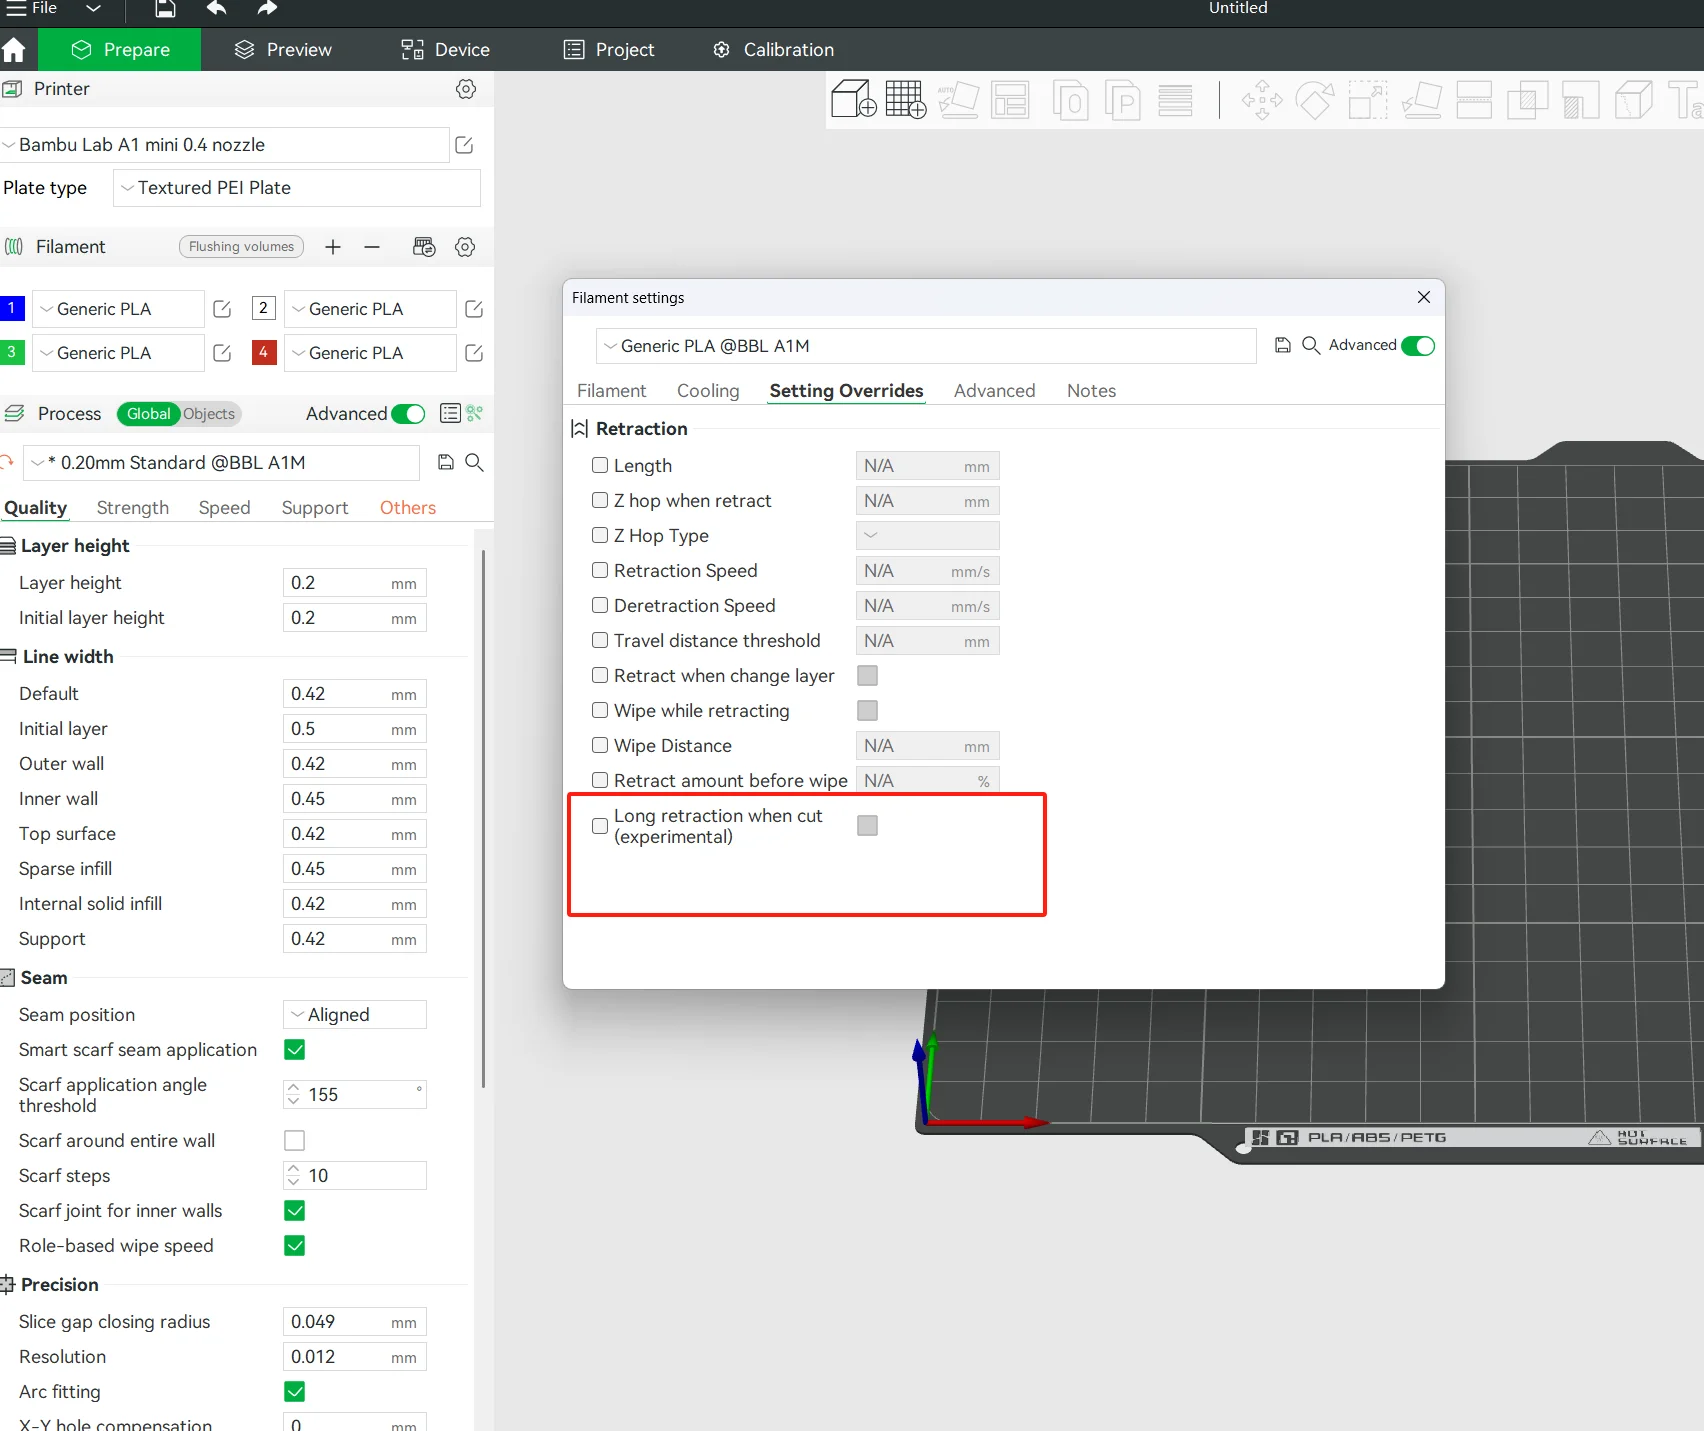Viewport: 1704px width, 1431px height.
Task: Switch process scope to Objects
Action: click(x=209, y=414)
